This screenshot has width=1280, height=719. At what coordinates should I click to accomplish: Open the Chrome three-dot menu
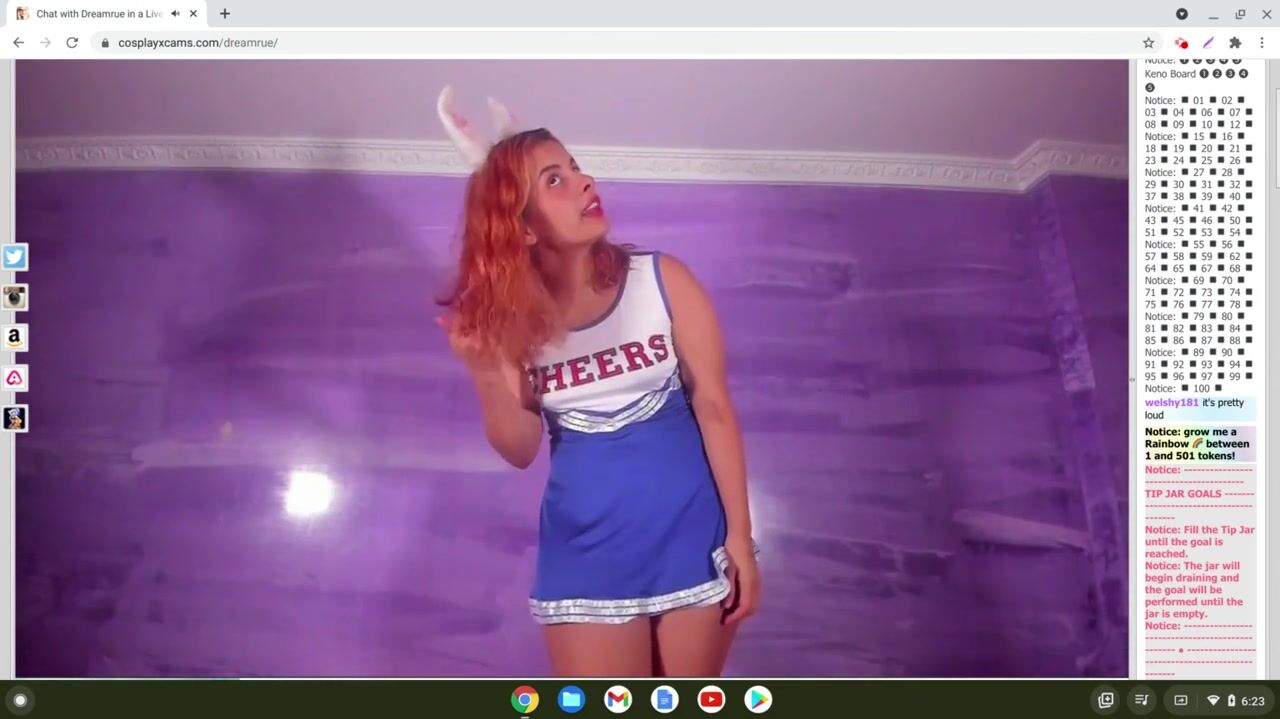click(x=1262, y=43)
